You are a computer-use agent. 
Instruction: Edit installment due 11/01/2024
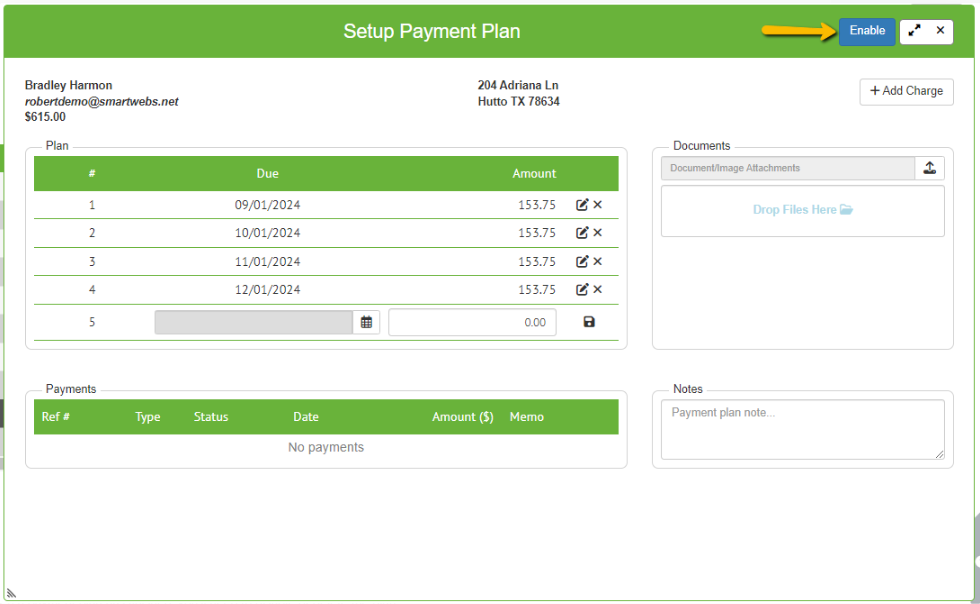pos(582,261)
